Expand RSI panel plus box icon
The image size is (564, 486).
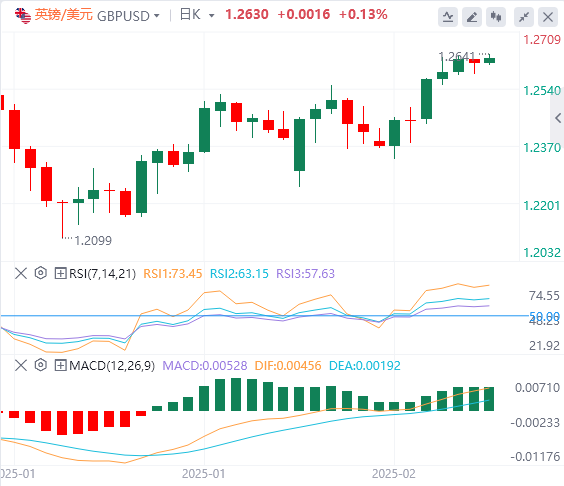point(60,273)
